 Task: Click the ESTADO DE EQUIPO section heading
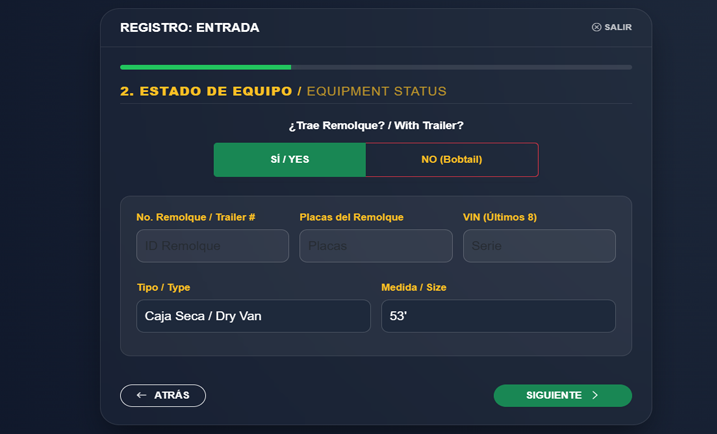pyautogui.click(x=206, y=91)
